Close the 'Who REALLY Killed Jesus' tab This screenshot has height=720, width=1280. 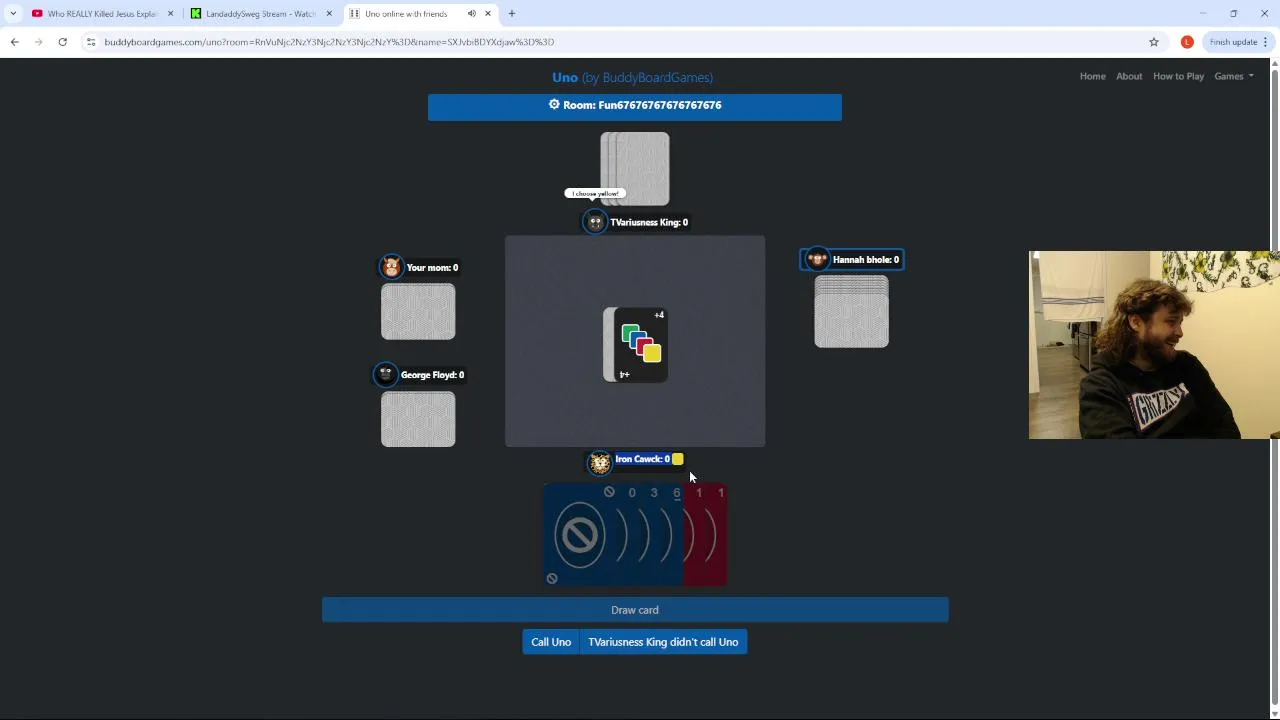point(170,14)
